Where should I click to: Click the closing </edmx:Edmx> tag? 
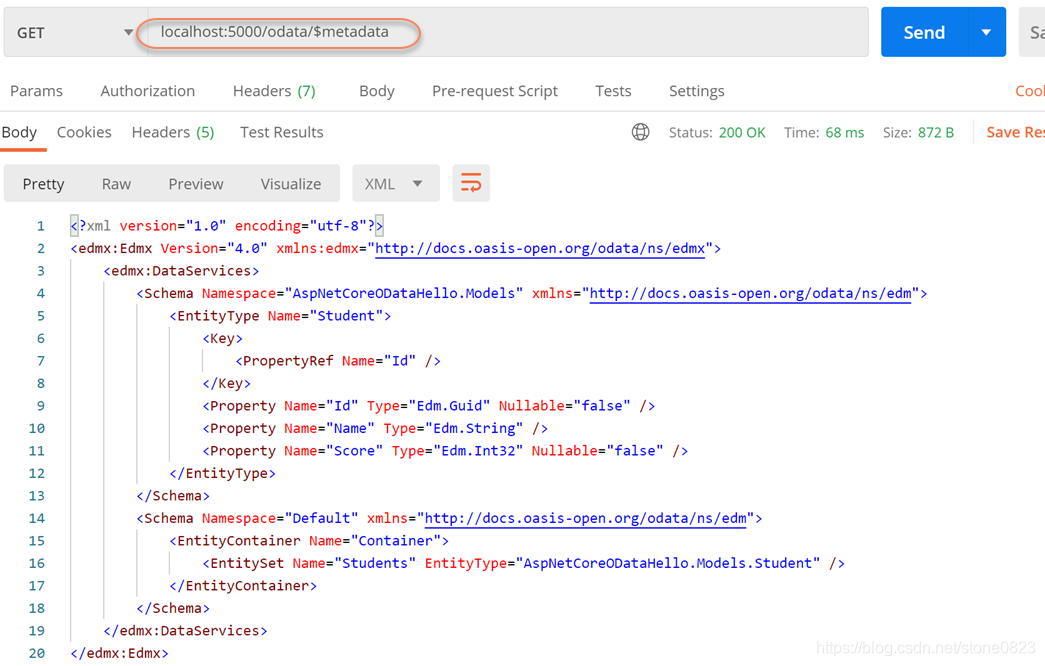(119, 653)
